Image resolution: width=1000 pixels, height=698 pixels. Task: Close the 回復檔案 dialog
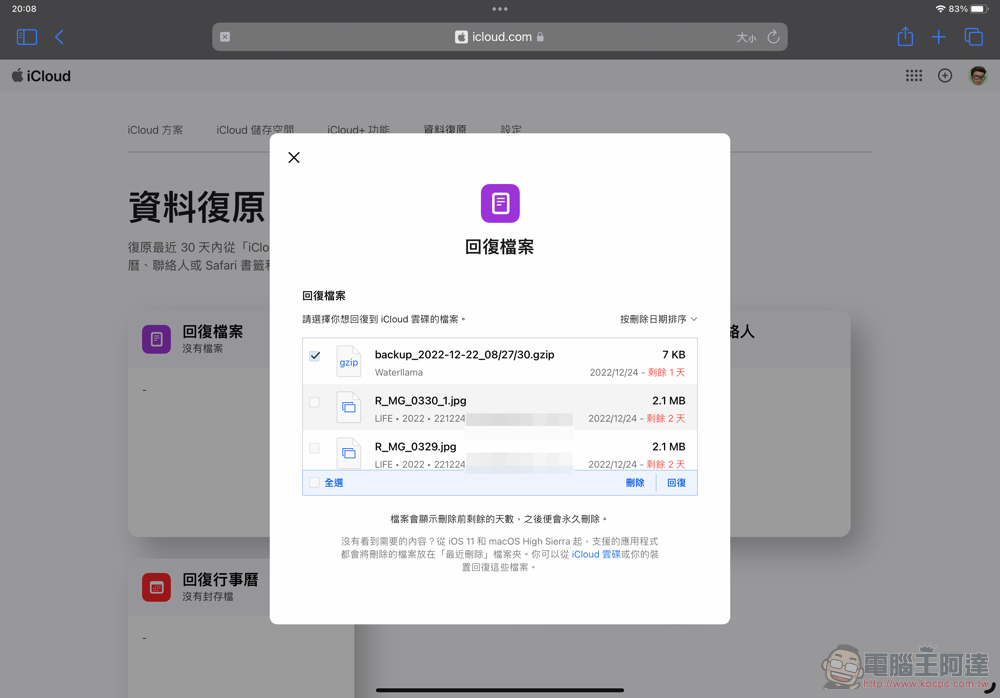point(294,158)
